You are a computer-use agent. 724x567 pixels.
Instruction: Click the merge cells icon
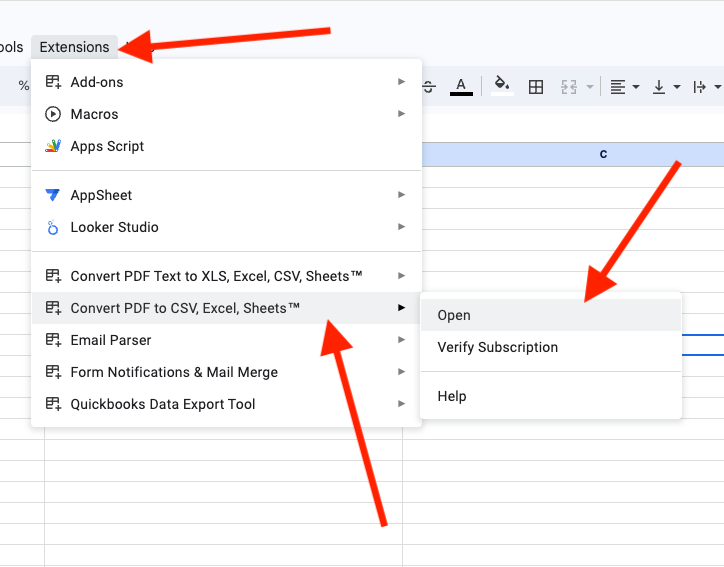[x=570, y=87]
